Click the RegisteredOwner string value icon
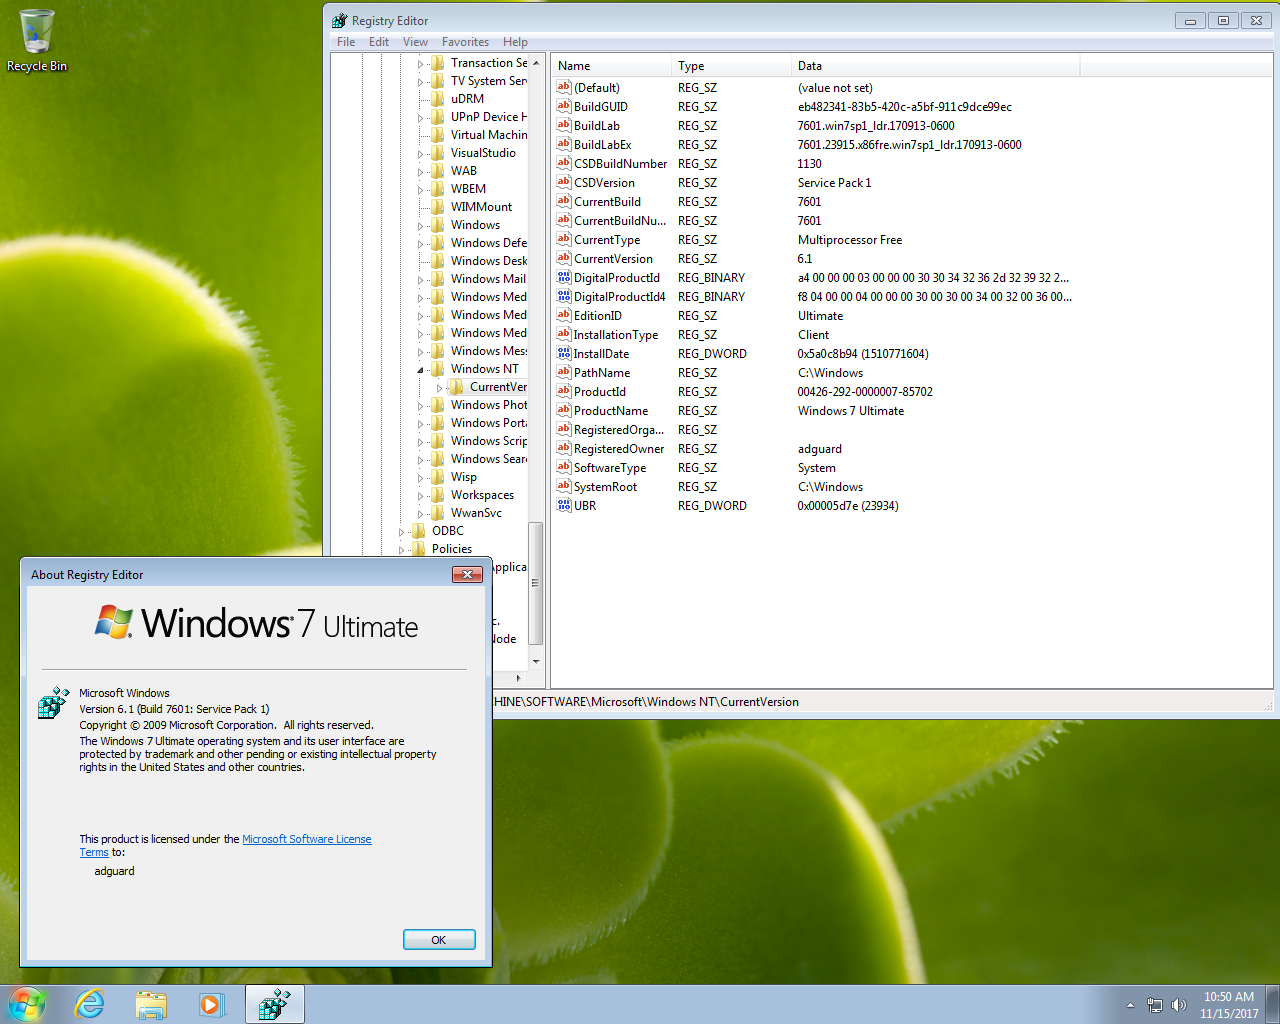The image size is (1280, 1024). pos(564,448)
